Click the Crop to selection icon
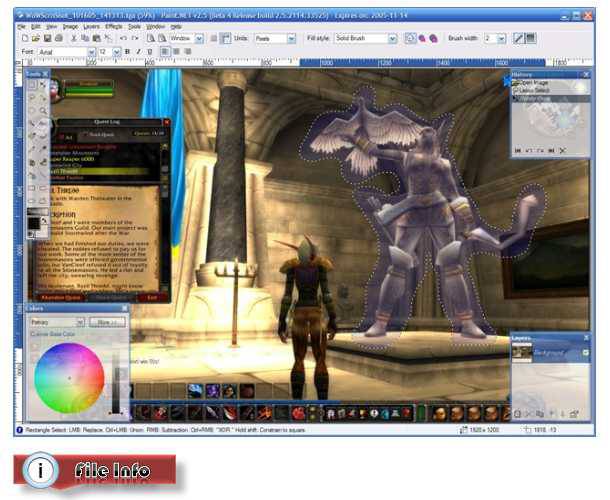The image size is (610, 500). point(108,38)
